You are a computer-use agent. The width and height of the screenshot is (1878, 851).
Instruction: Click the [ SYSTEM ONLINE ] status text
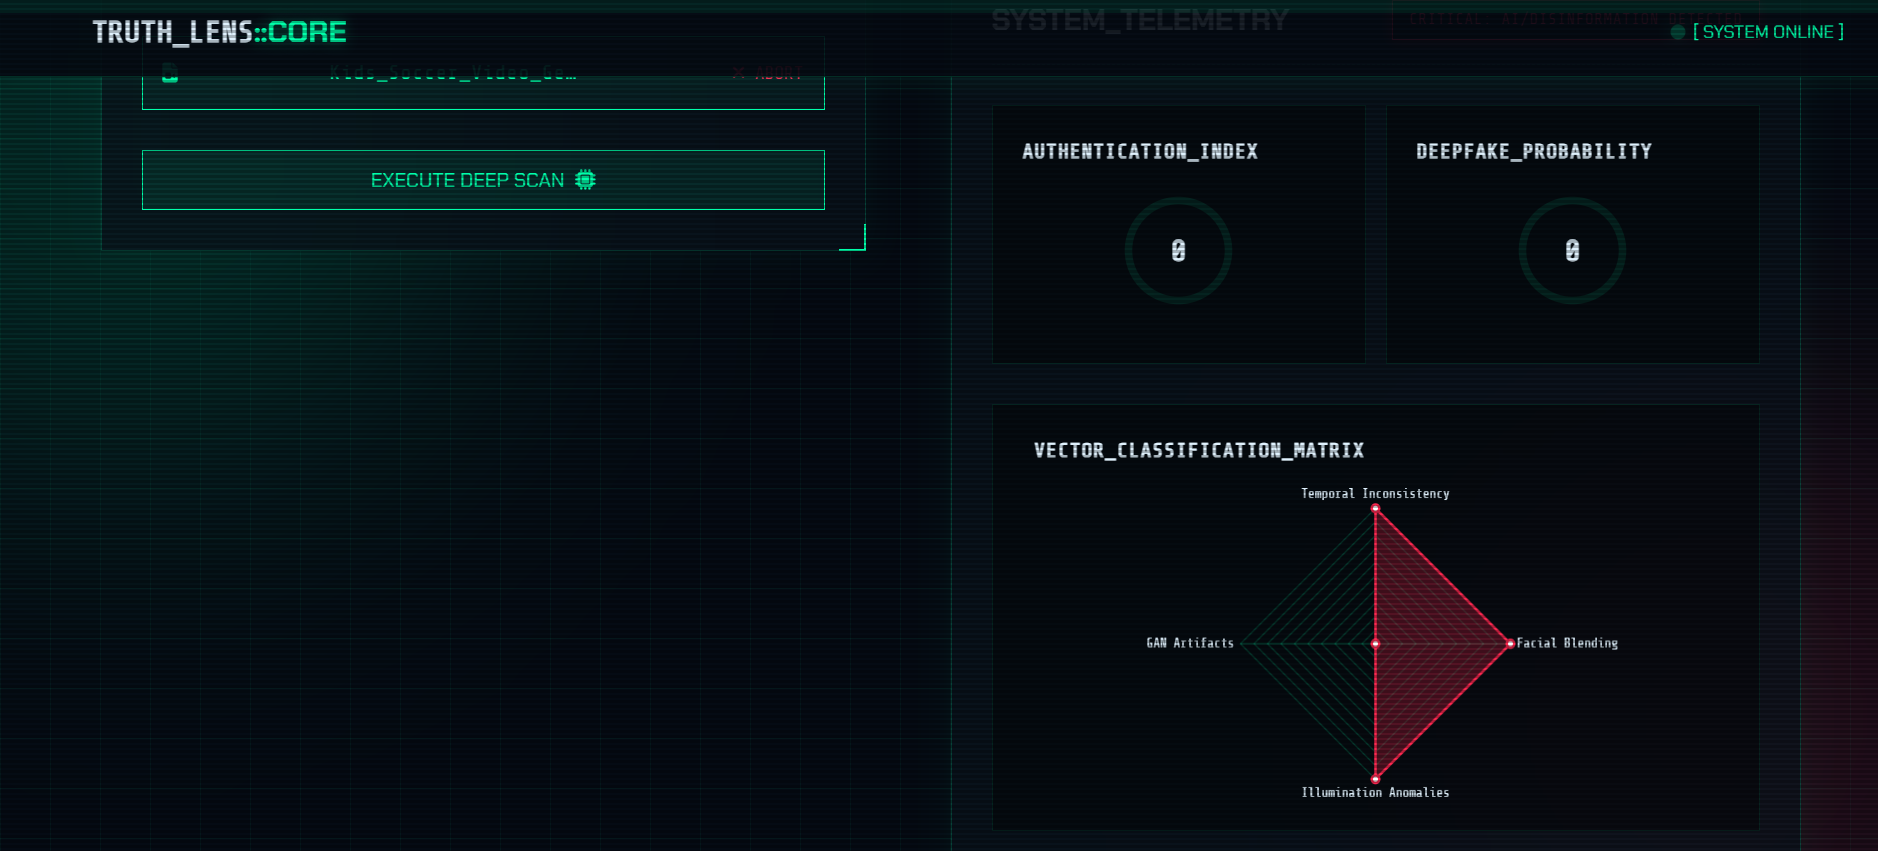click(x=1768, y=32)
